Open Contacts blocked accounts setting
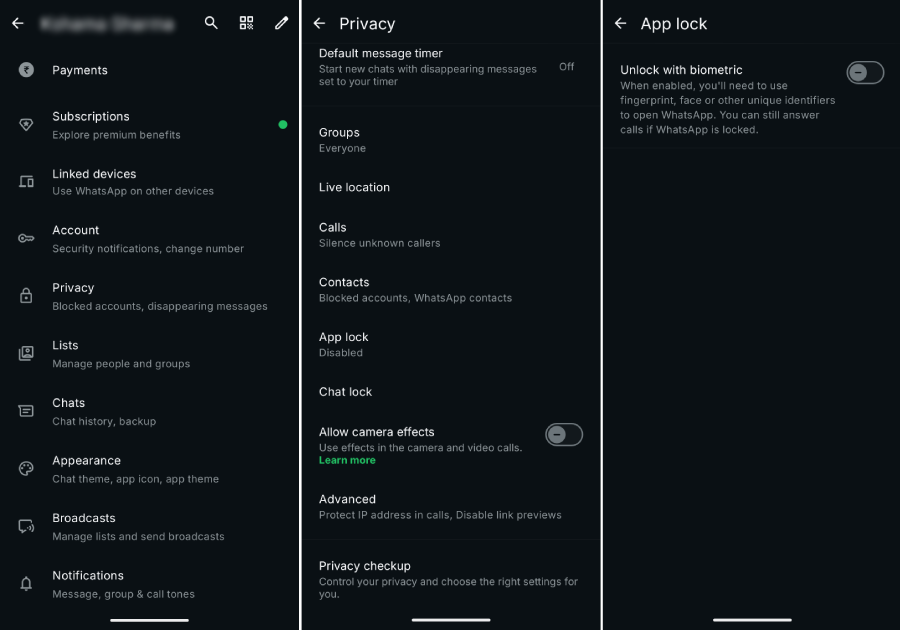The height and width of the screenshot is (630, 900). (x=451, y=290)
